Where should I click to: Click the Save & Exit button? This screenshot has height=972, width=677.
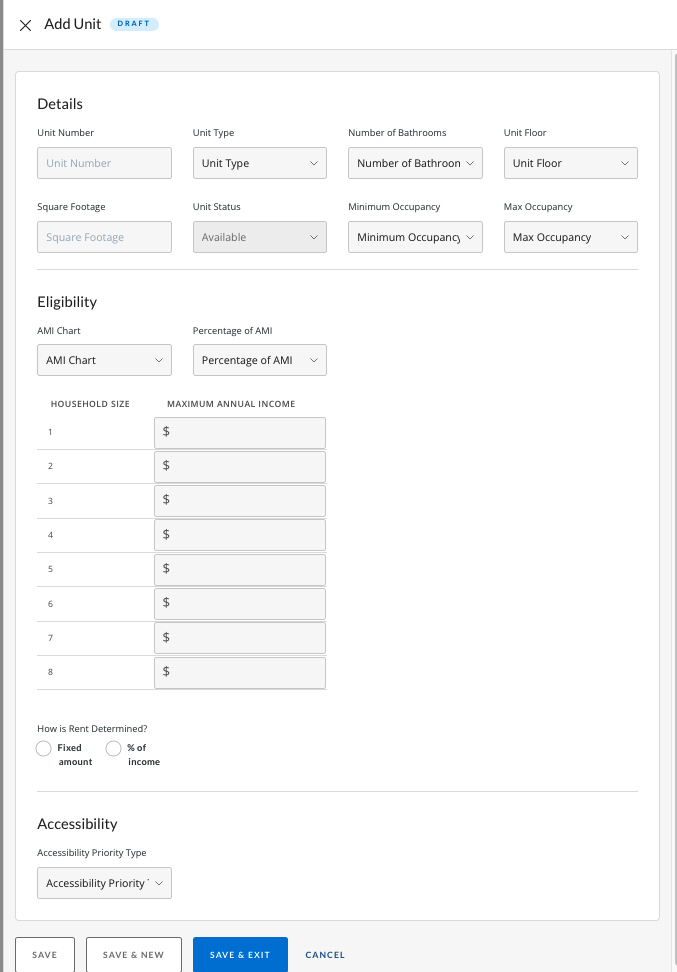tap(240, 955)
